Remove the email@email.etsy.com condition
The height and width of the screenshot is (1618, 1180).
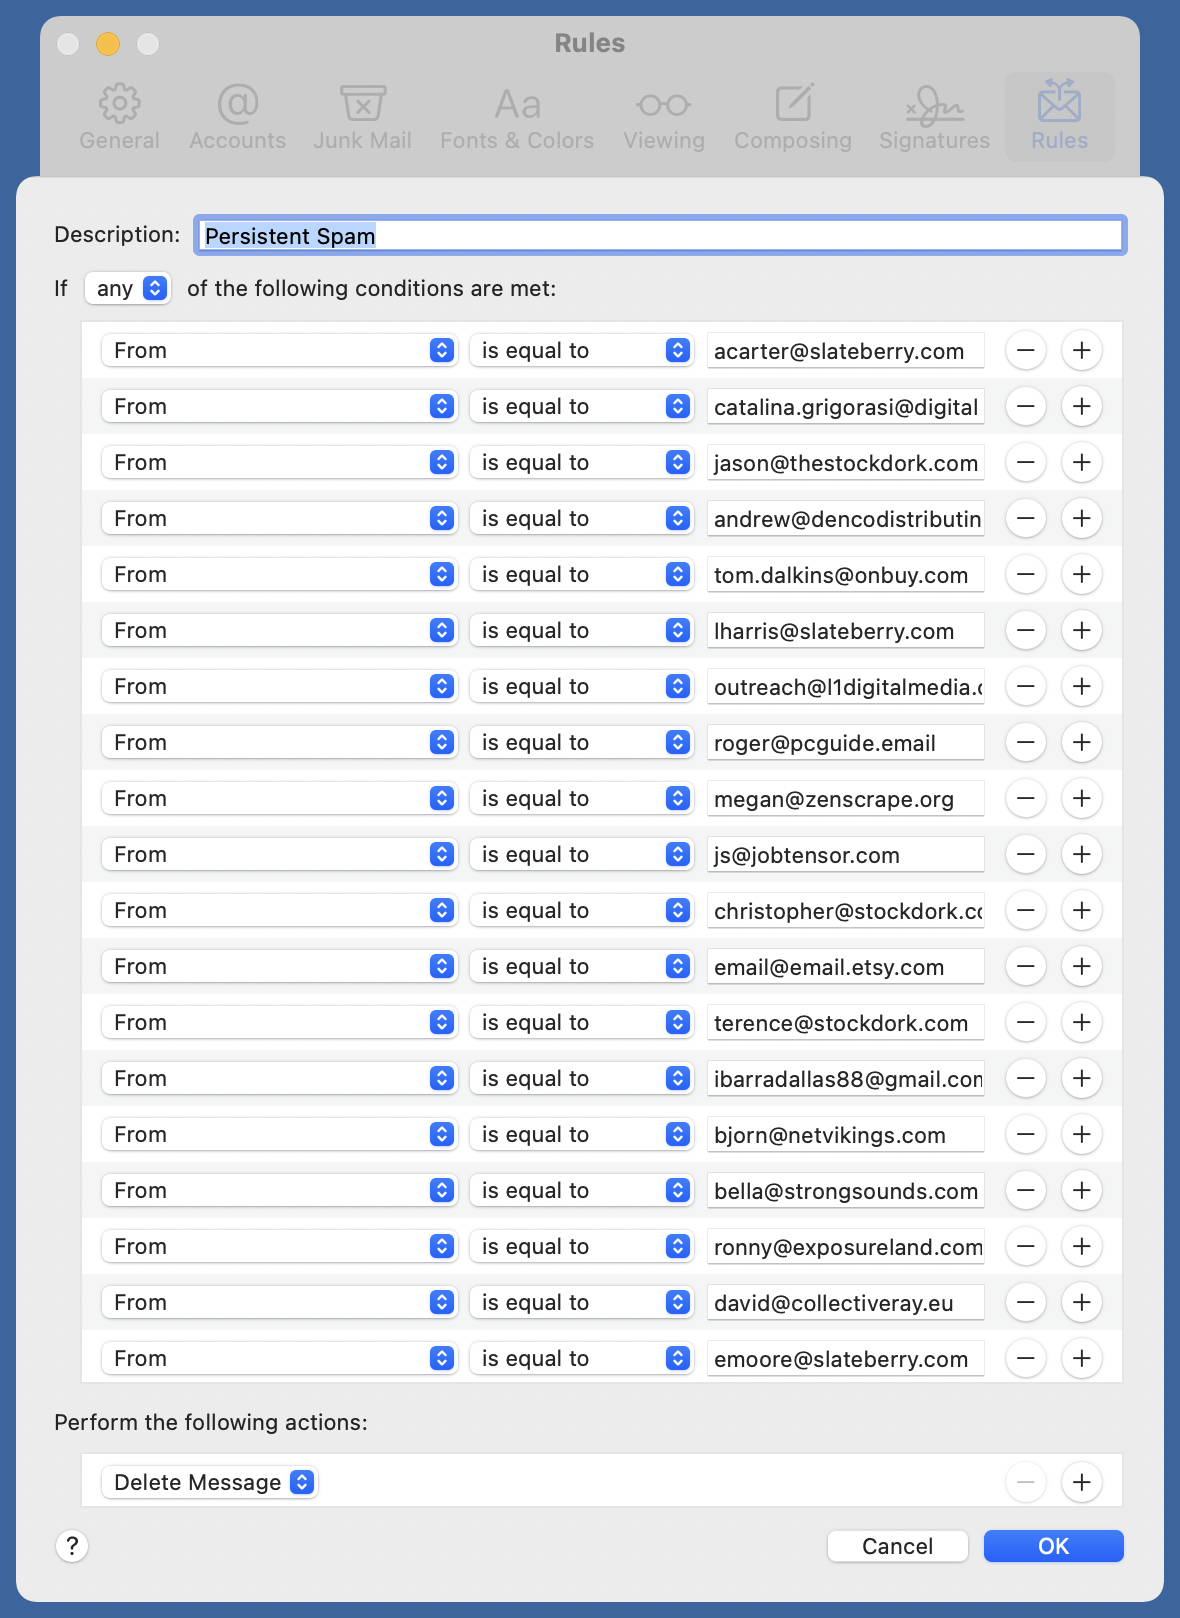coord(1025,967)
